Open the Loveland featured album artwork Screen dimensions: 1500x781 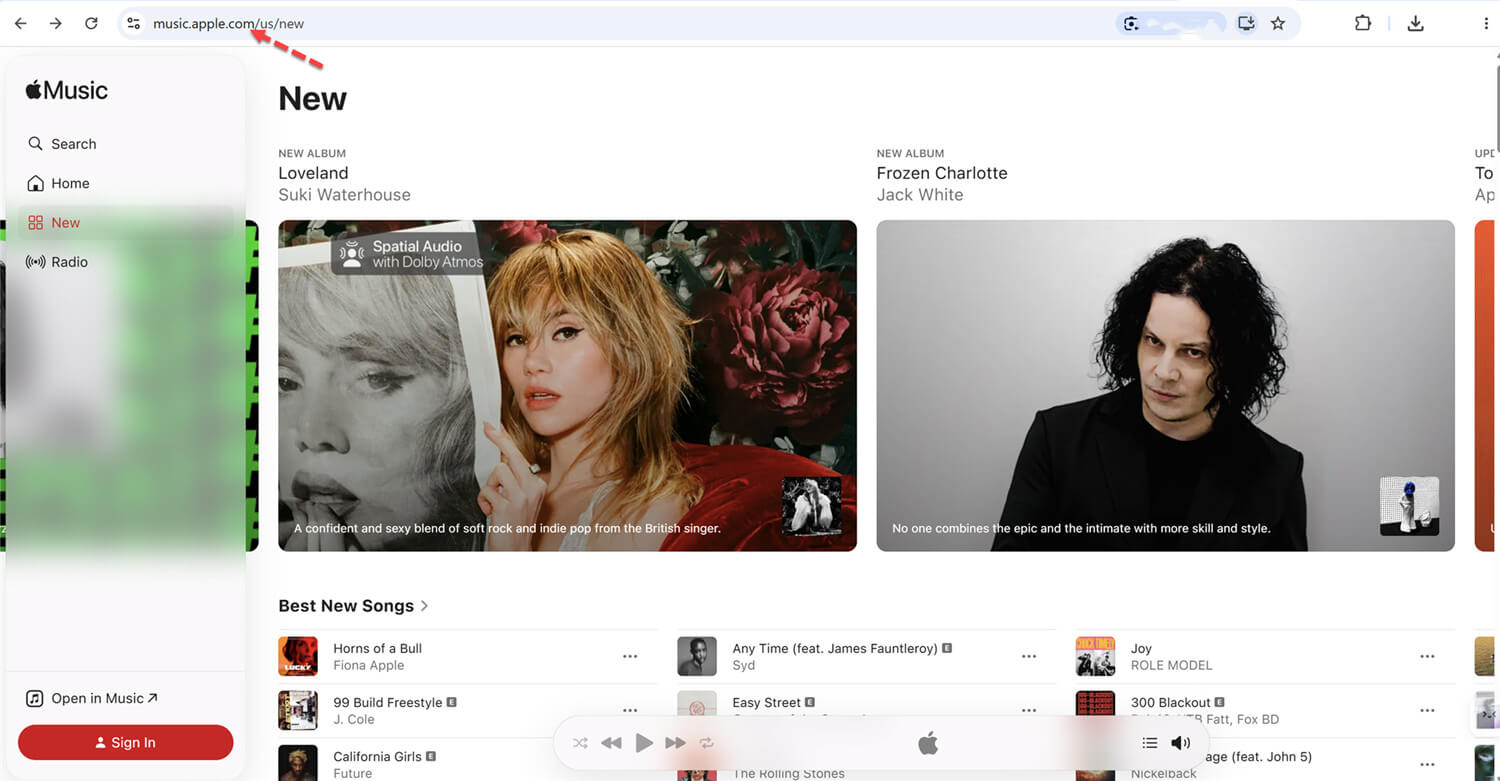pos(567,385)
